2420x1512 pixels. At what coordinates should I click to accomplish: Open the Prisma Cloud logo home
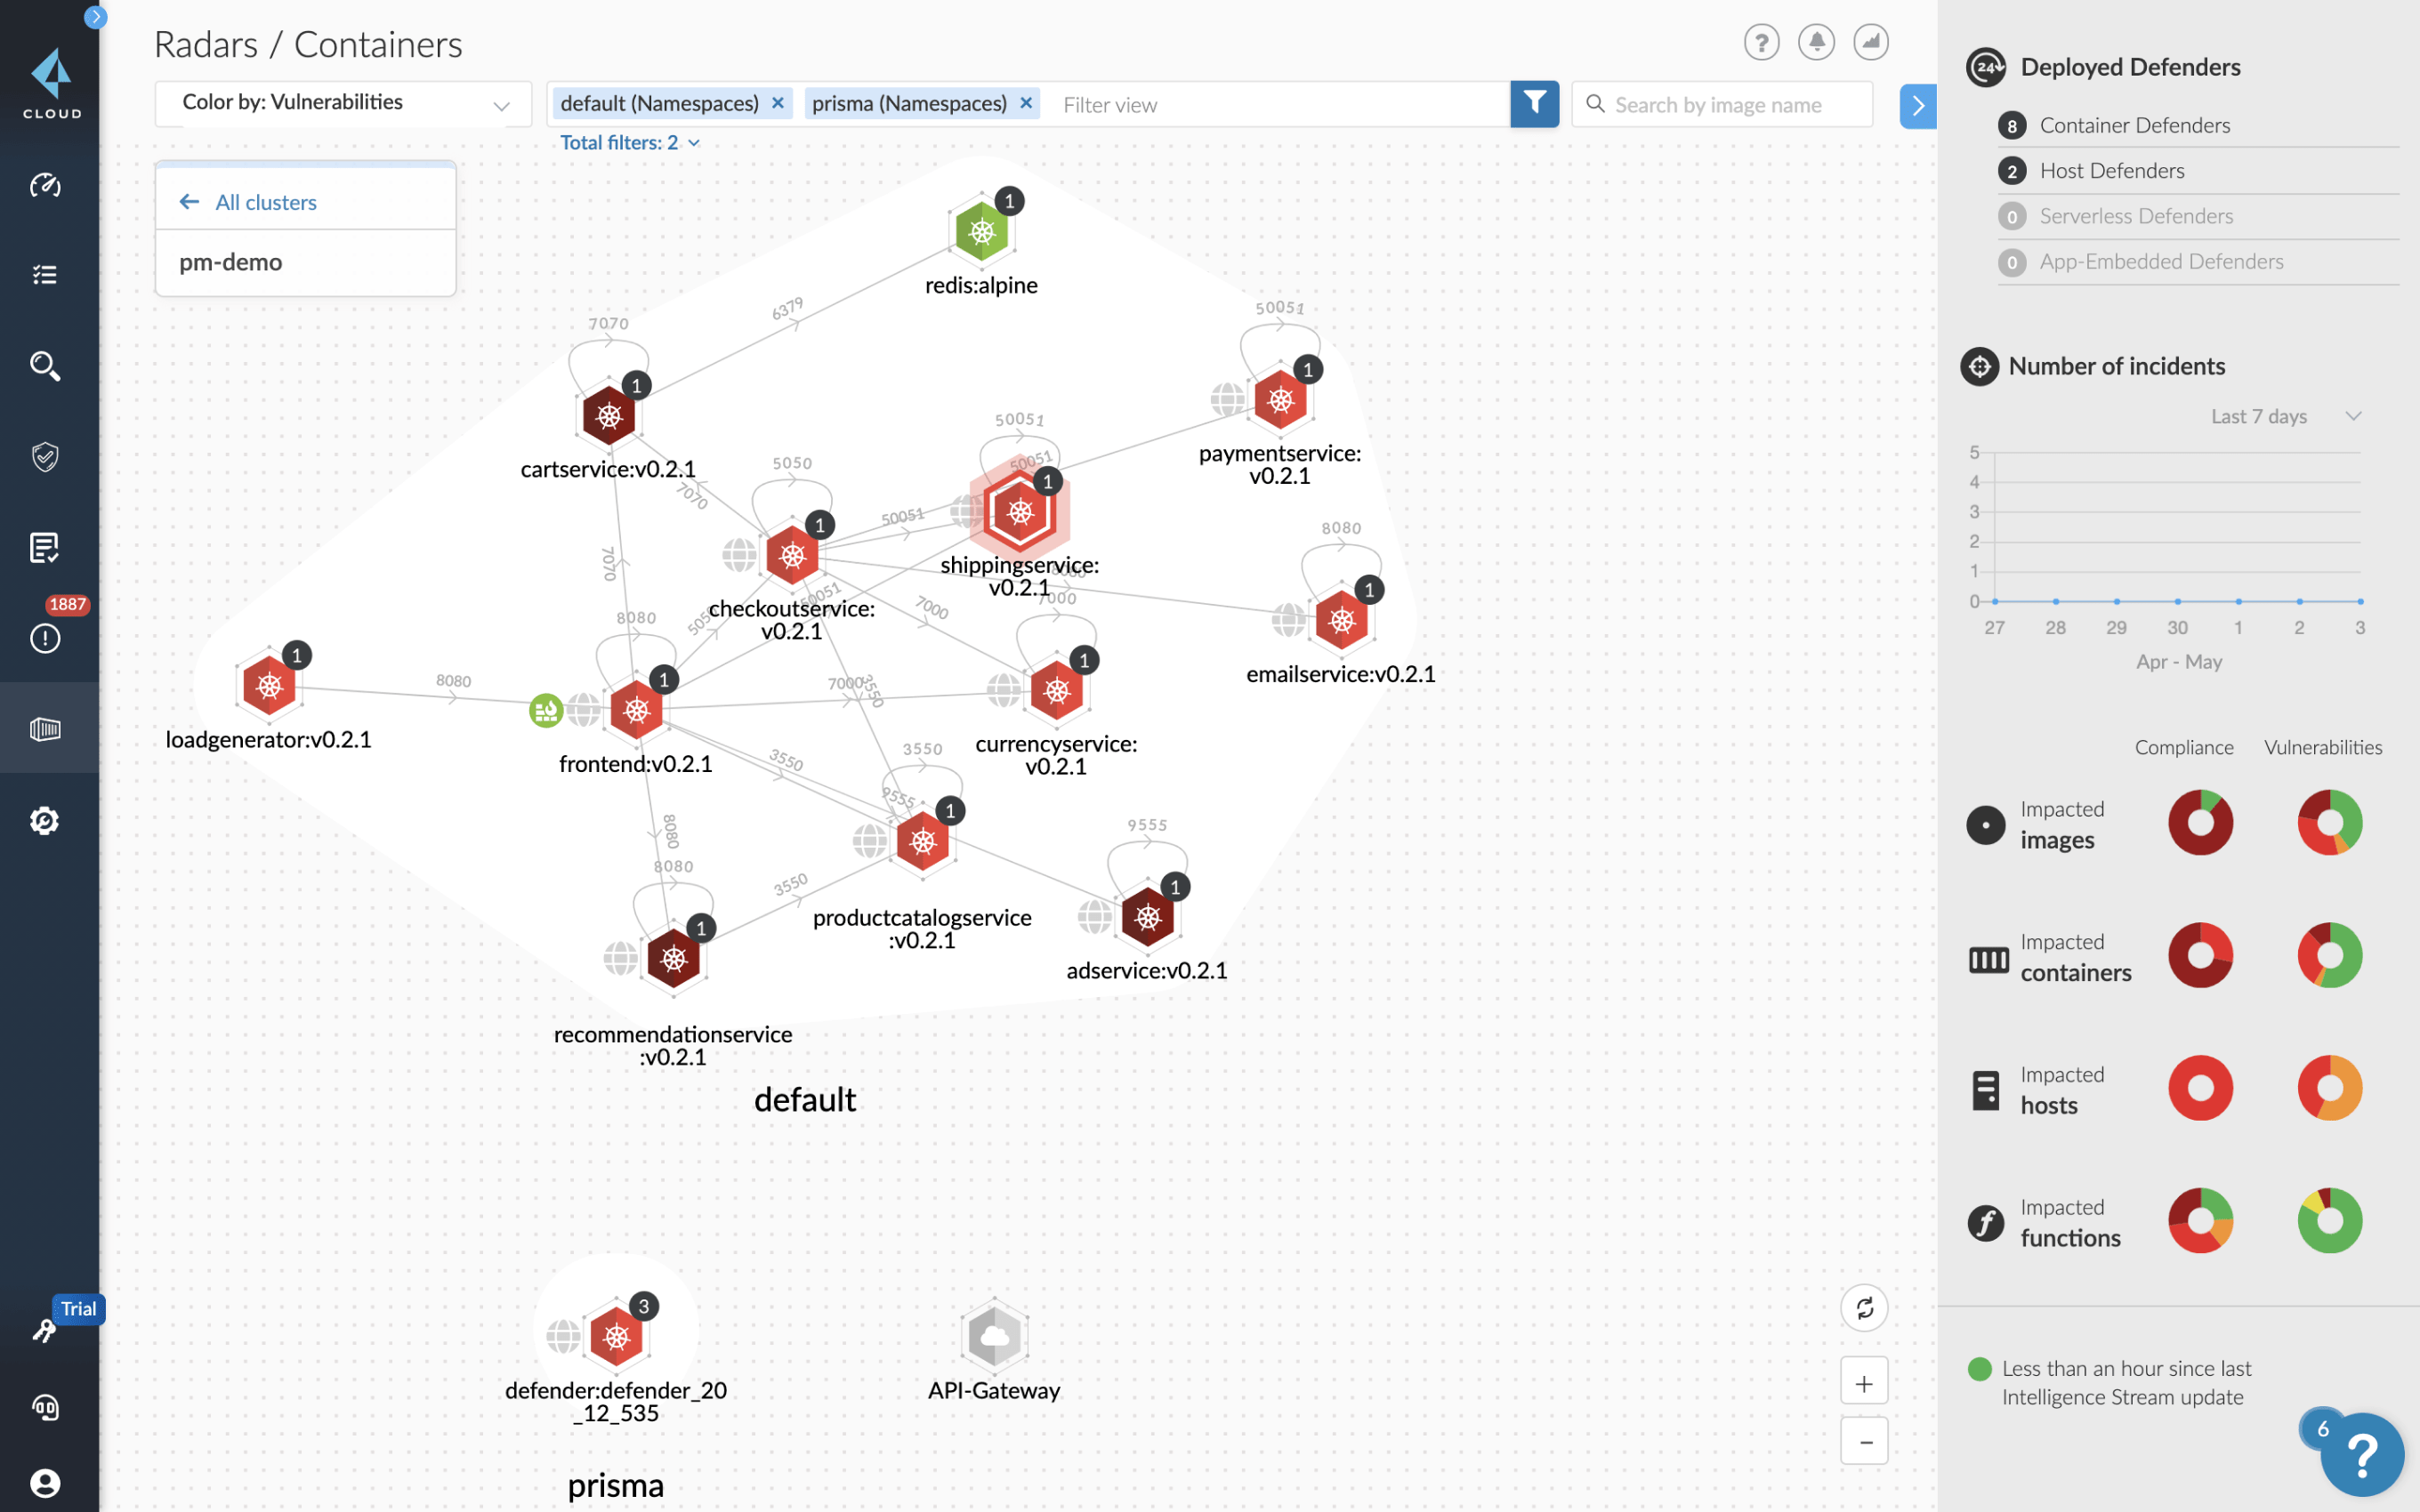pos(51,83)
